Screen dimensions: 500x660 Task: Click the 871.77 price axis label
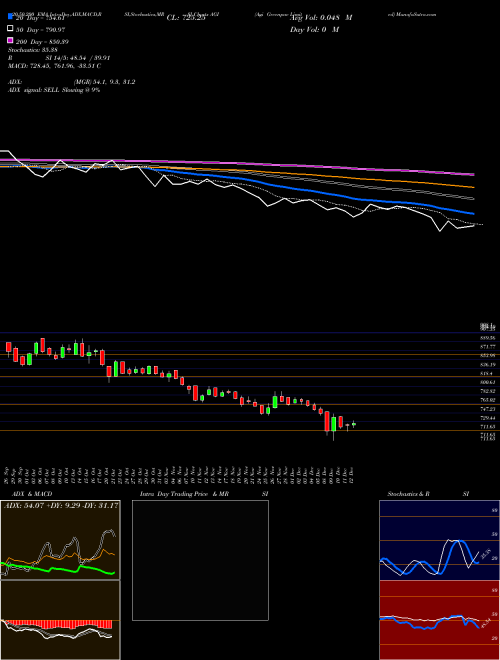click(x=488, y=346)
